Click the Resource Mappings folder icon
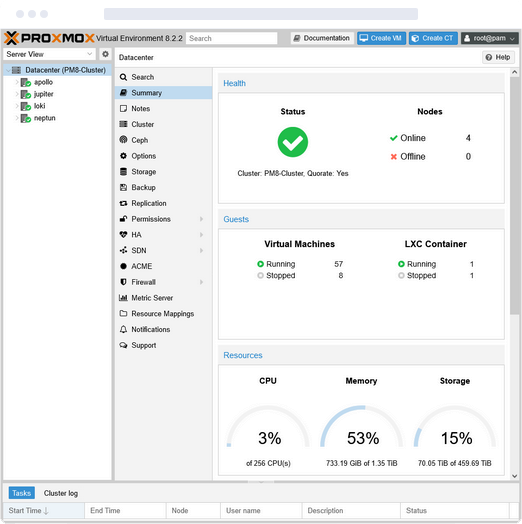 (123, 313)
